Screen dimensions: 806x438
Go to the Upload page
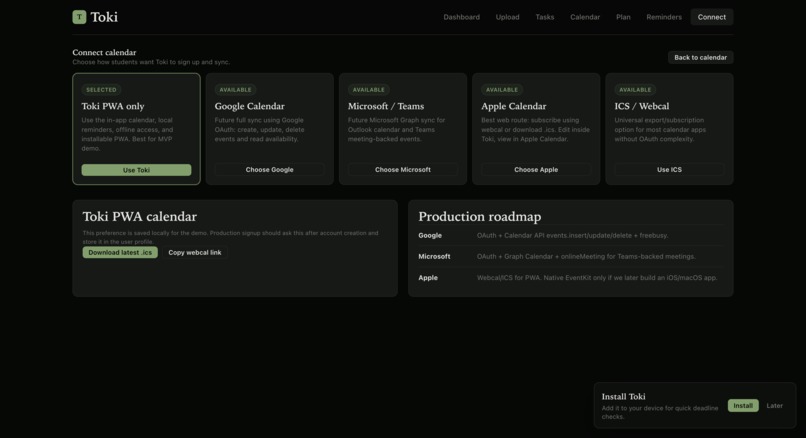pyautogui.click(x=507, y=17)
